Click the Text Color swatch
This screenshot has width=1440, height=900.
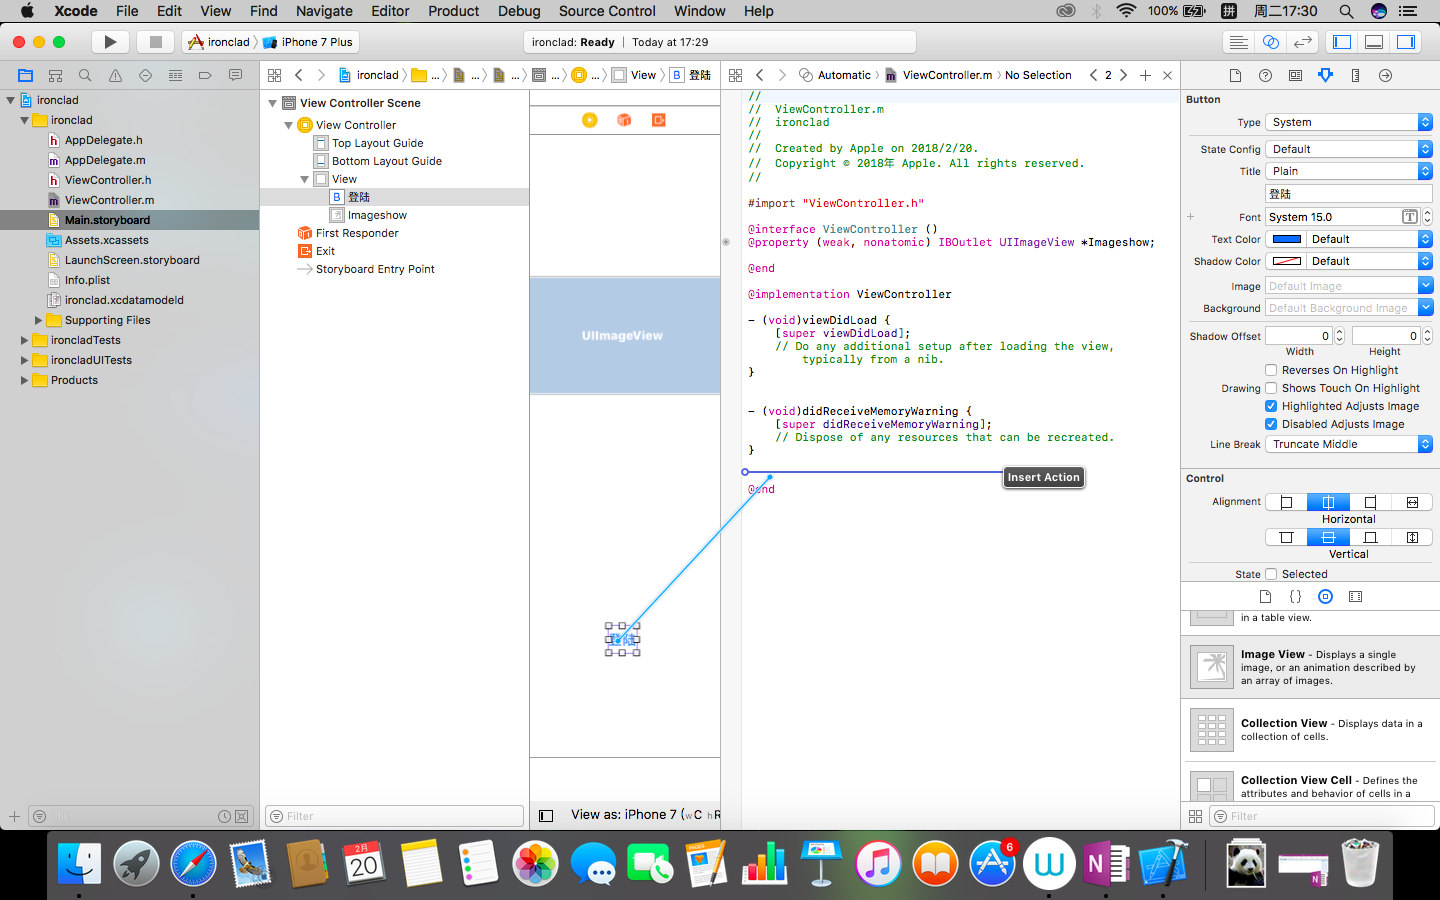[1286, 239]
